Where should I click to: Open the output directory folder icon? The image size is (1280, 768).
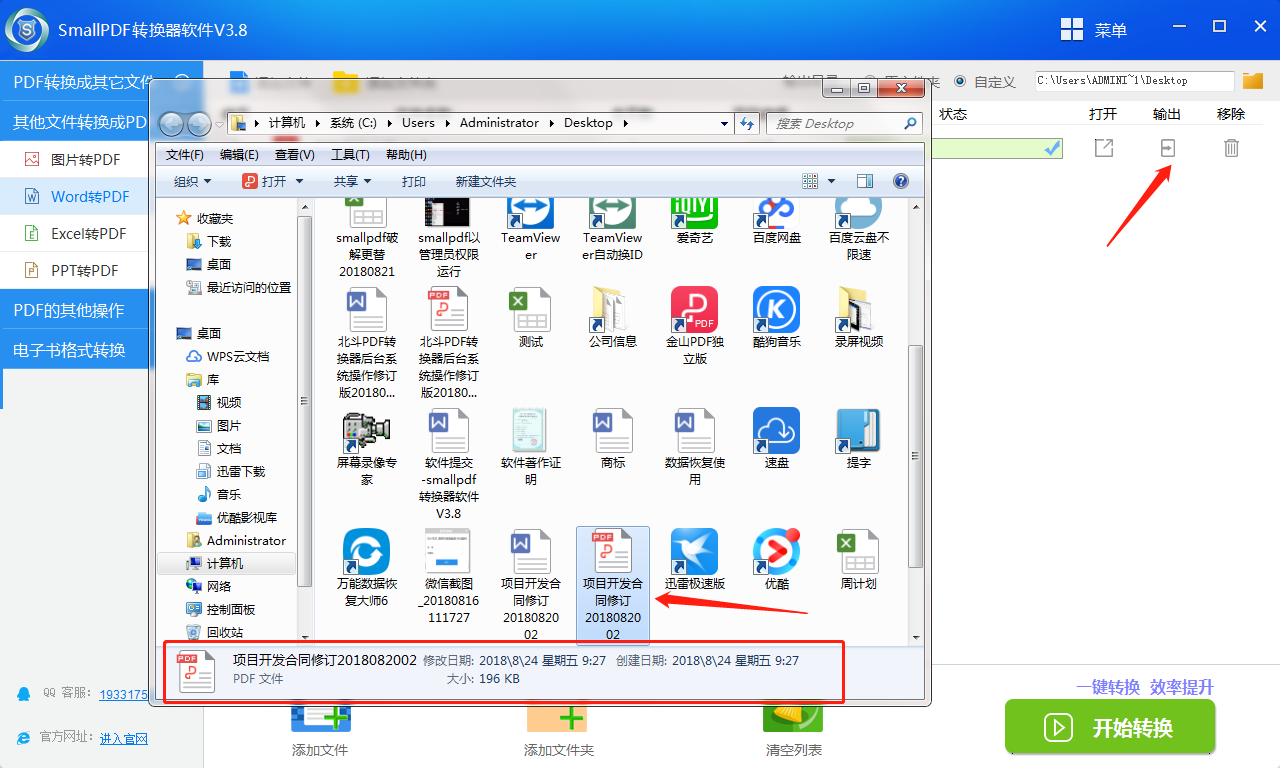1253,81
